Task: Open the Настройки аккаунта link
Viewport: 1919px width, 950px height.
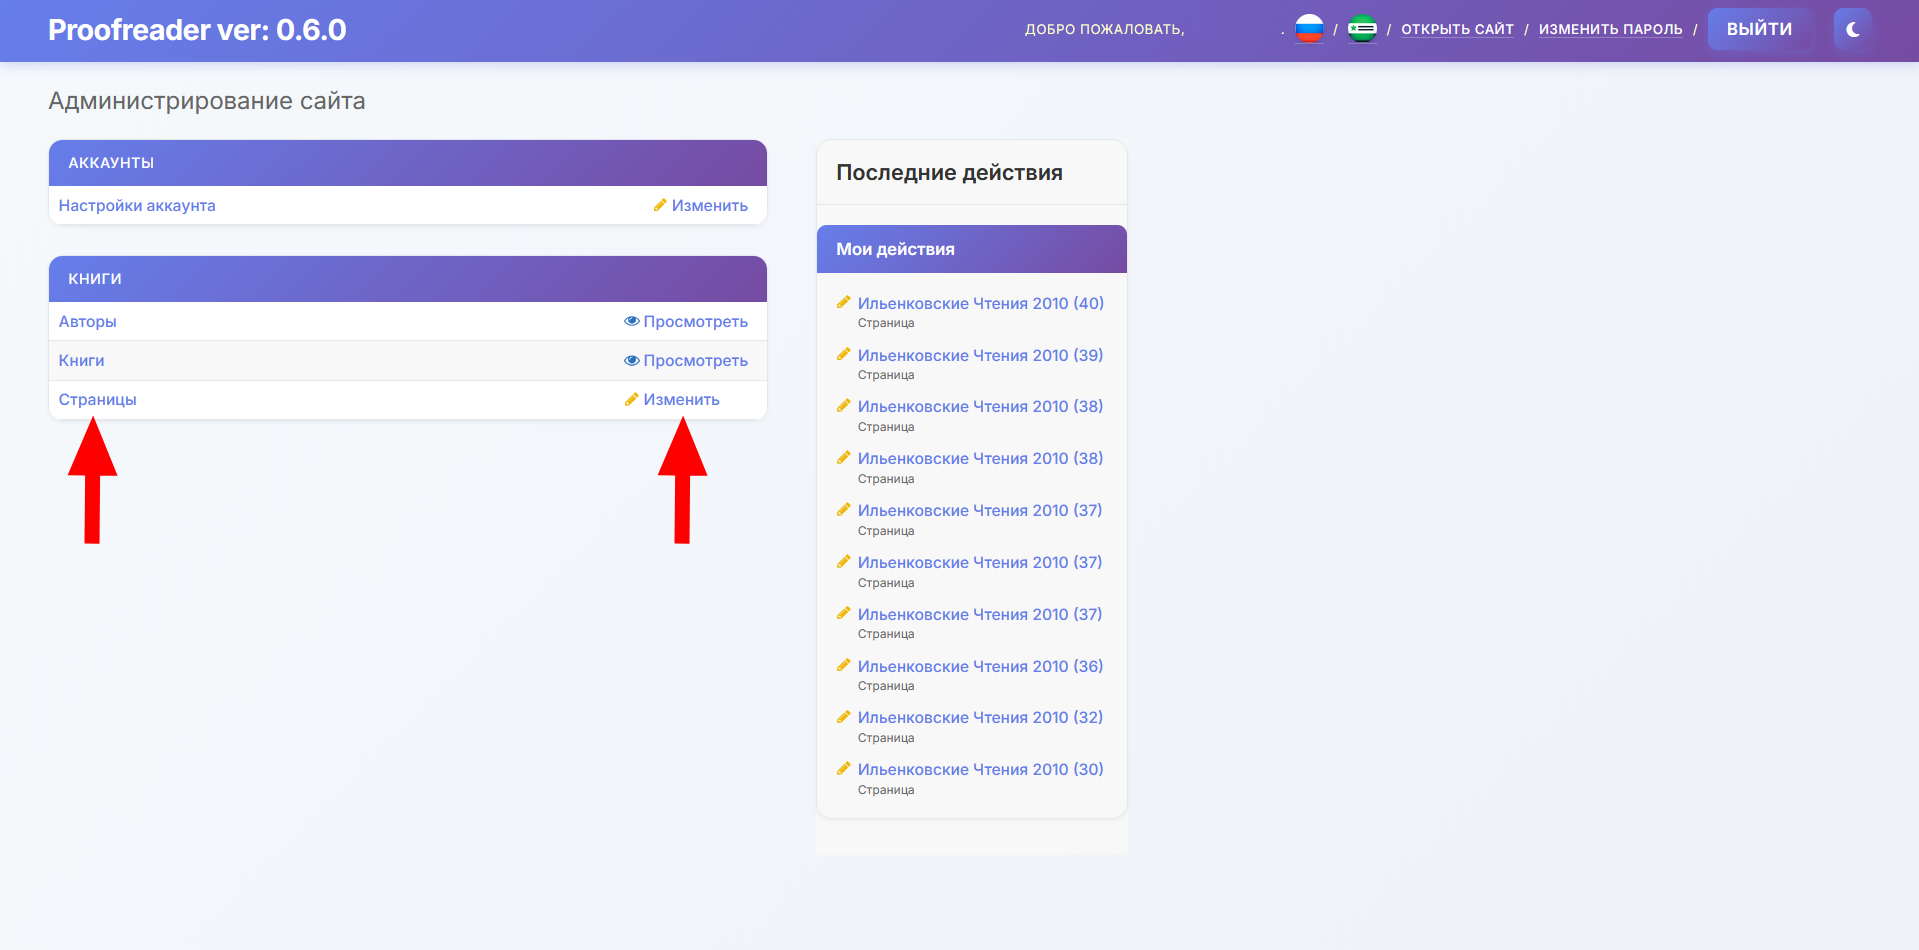Action: pos(137,205)
